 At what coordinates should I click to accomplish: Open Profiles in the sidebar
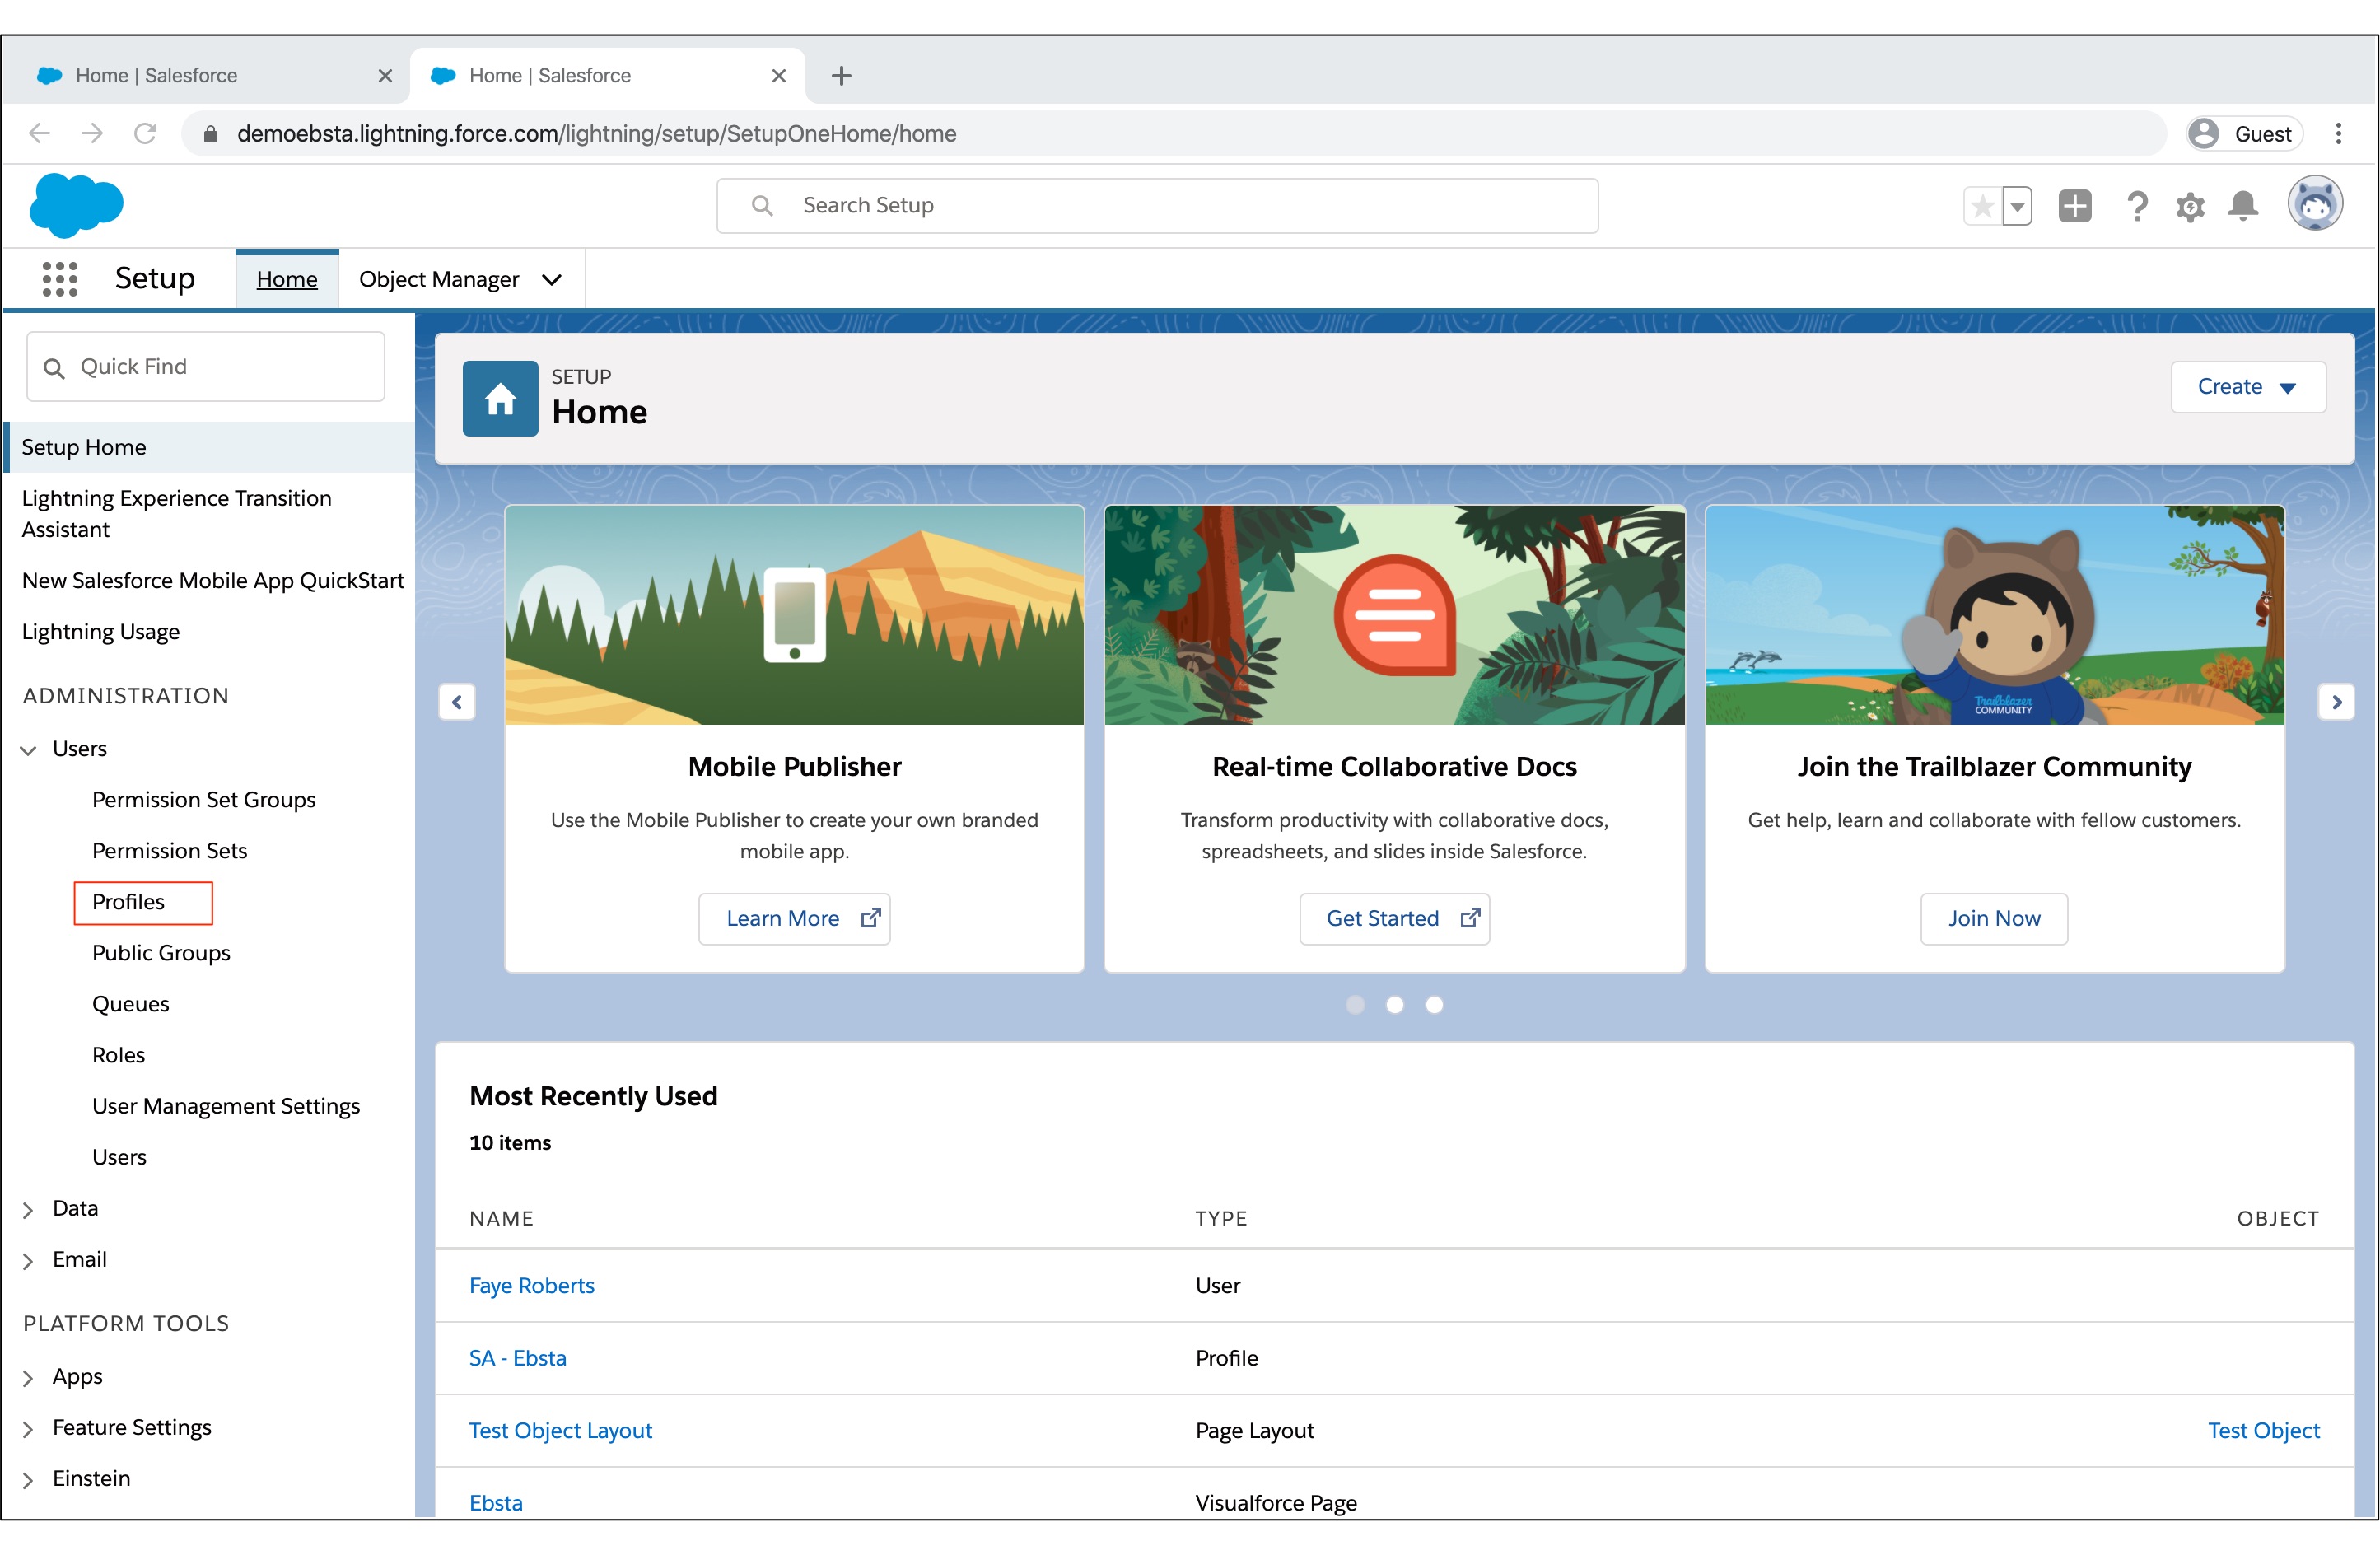(128, 902)
